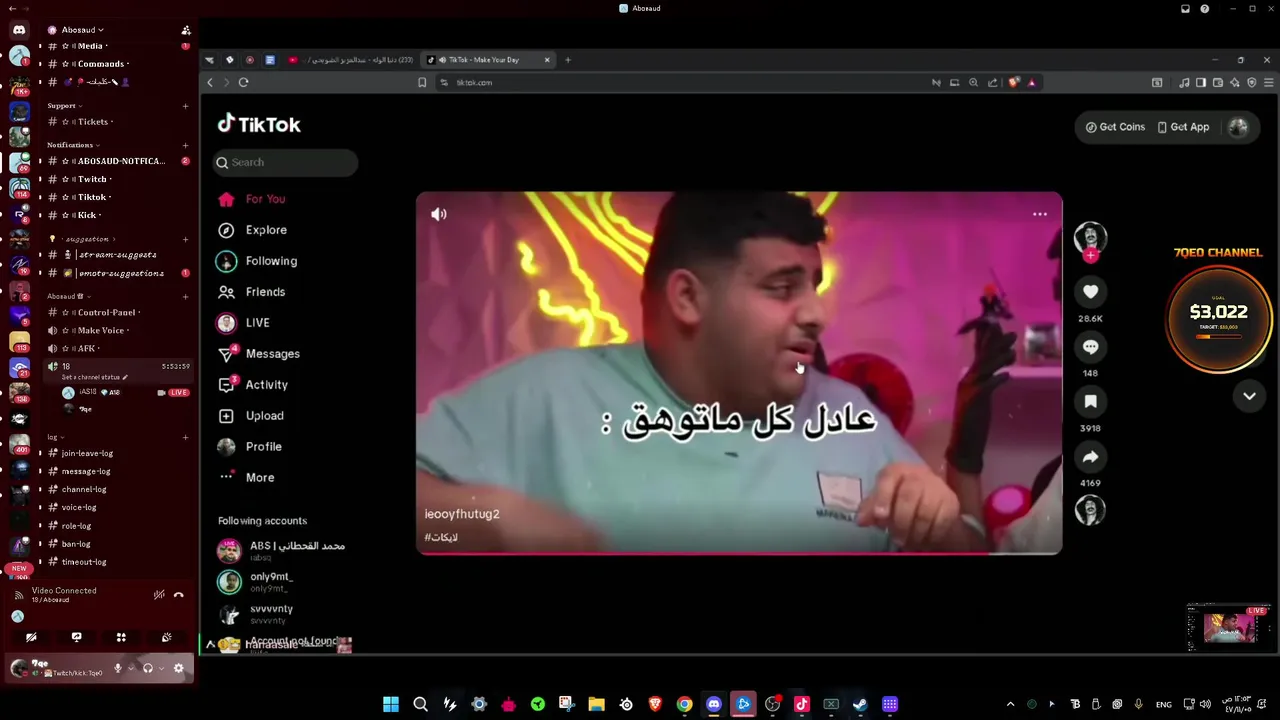The height and width of the screenshot is (720, 1280).
Task: Go to next video with down chevron
Action: (1249, 396)
